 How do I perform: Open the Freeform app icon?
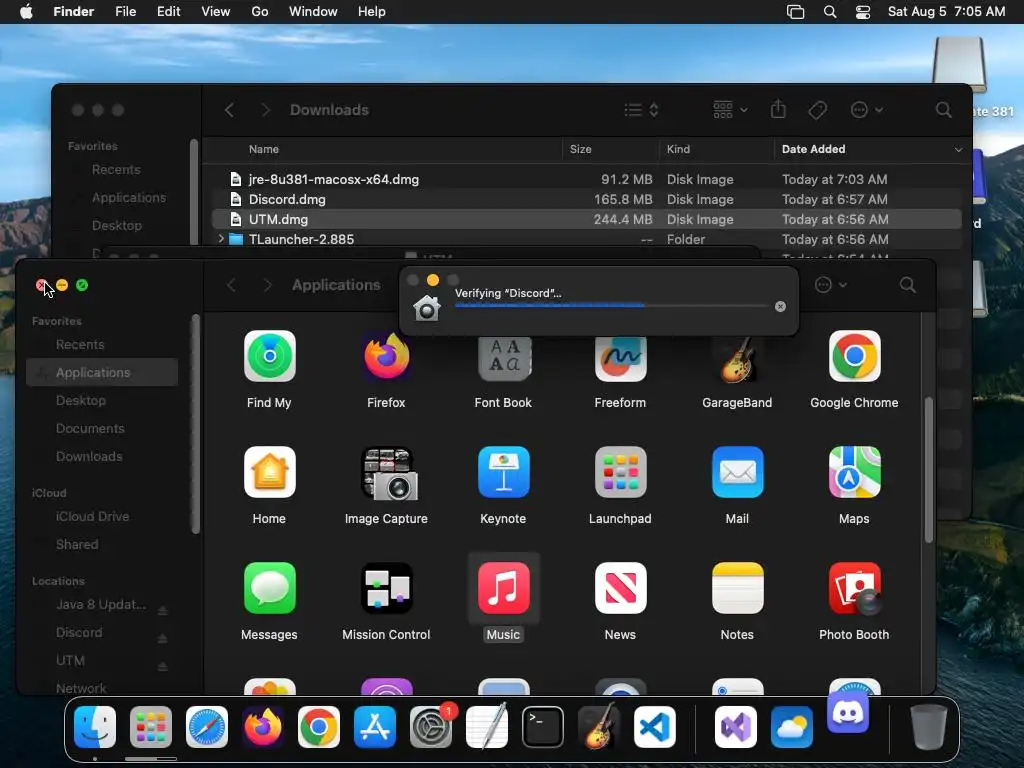click(x=620, y=359)
